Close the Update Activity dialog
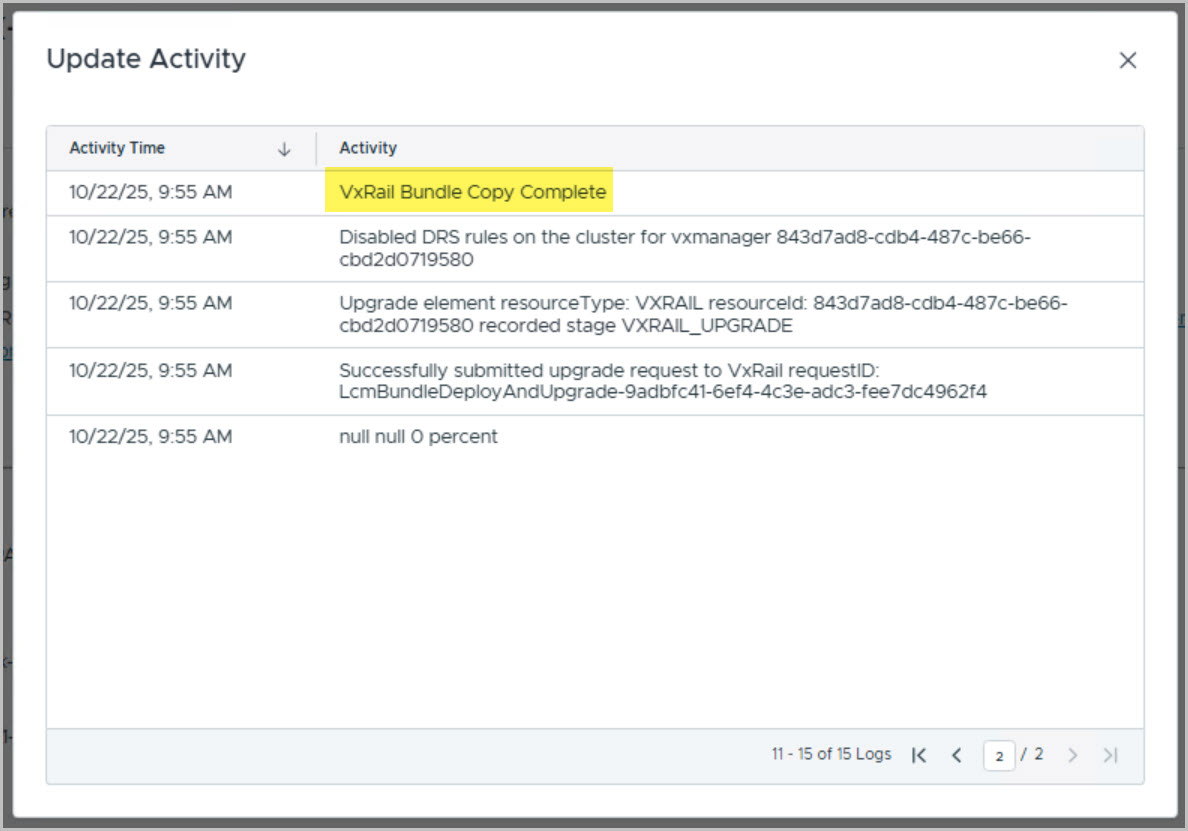 [1127, 61]
